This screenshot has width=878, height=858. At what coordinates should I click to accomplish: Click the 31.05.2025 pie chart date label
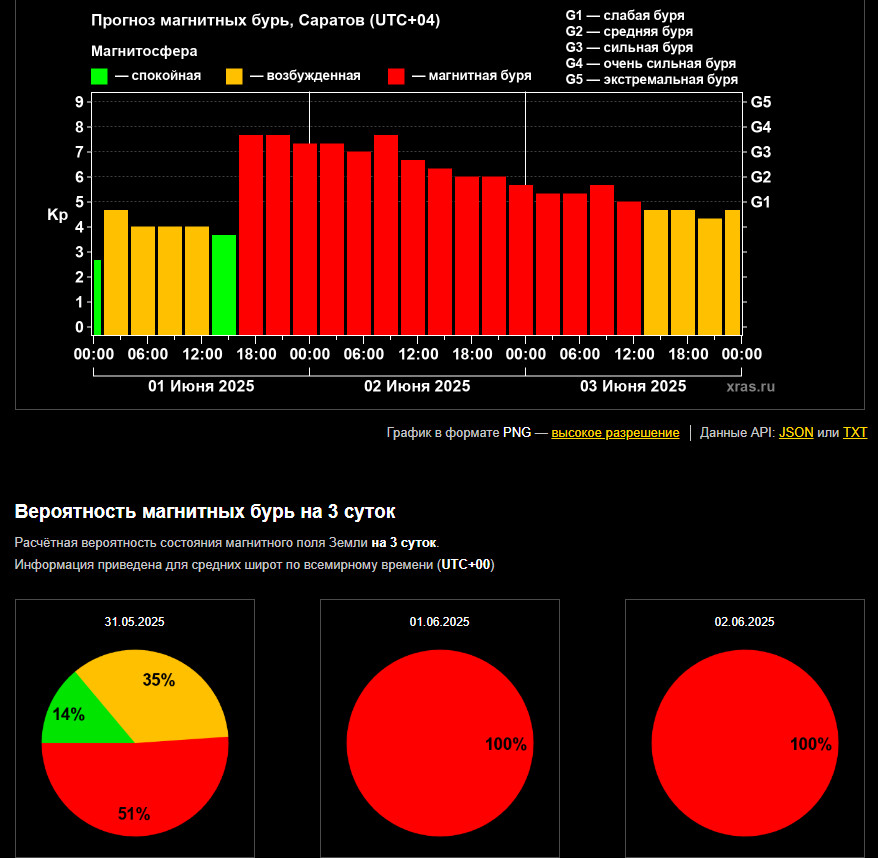tap(134, 621)
